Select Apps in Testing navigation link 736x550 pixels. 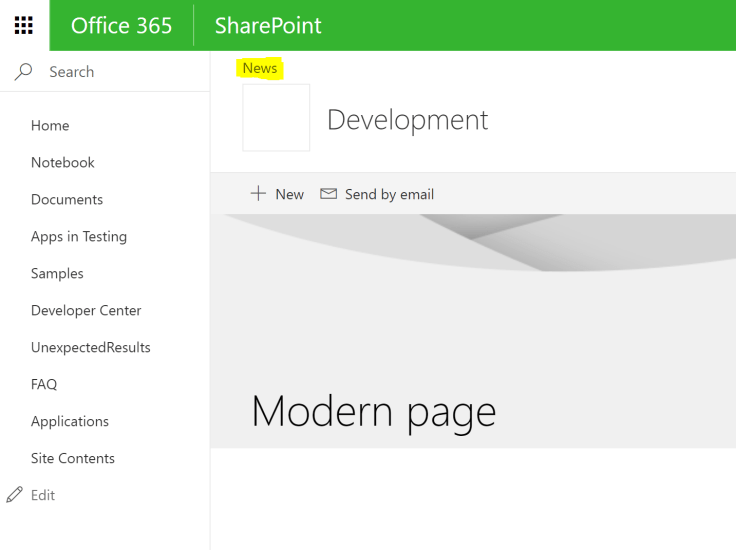pos(79,237)
